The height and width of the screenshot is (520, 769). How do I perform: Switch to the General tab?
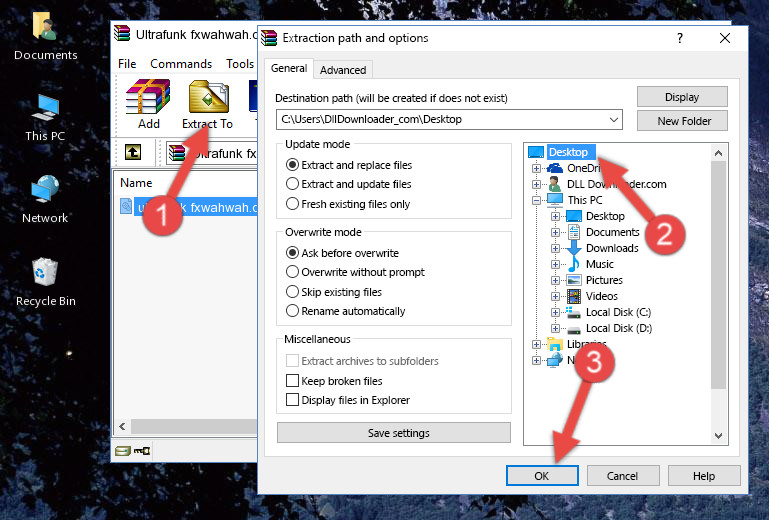coord(289,68)
